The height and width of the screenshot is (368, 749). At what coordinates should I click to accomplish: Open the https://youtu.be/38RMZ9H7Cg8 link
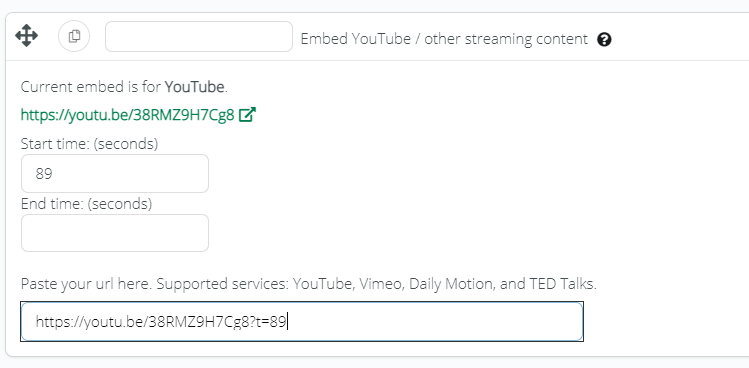coord(128,115)
